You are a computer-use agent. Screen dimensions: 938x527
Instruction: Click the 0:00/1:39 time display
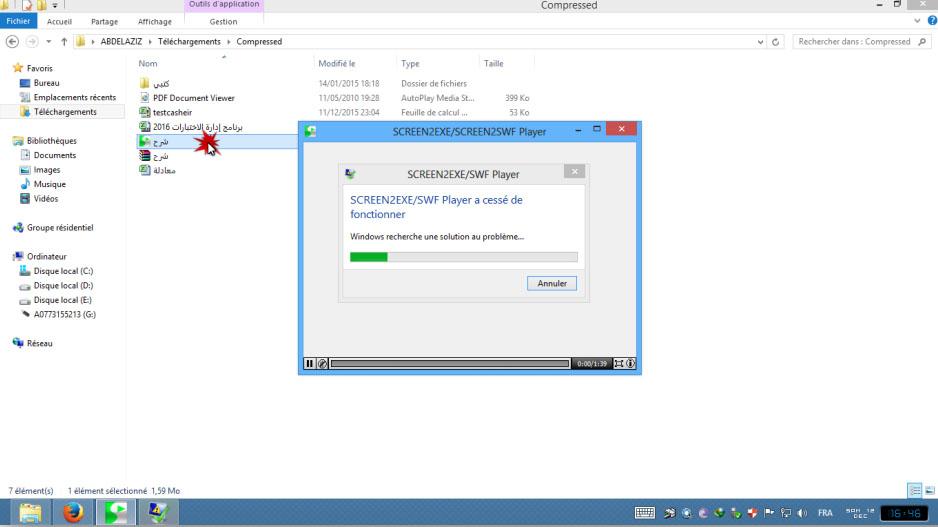click(592, 363)
